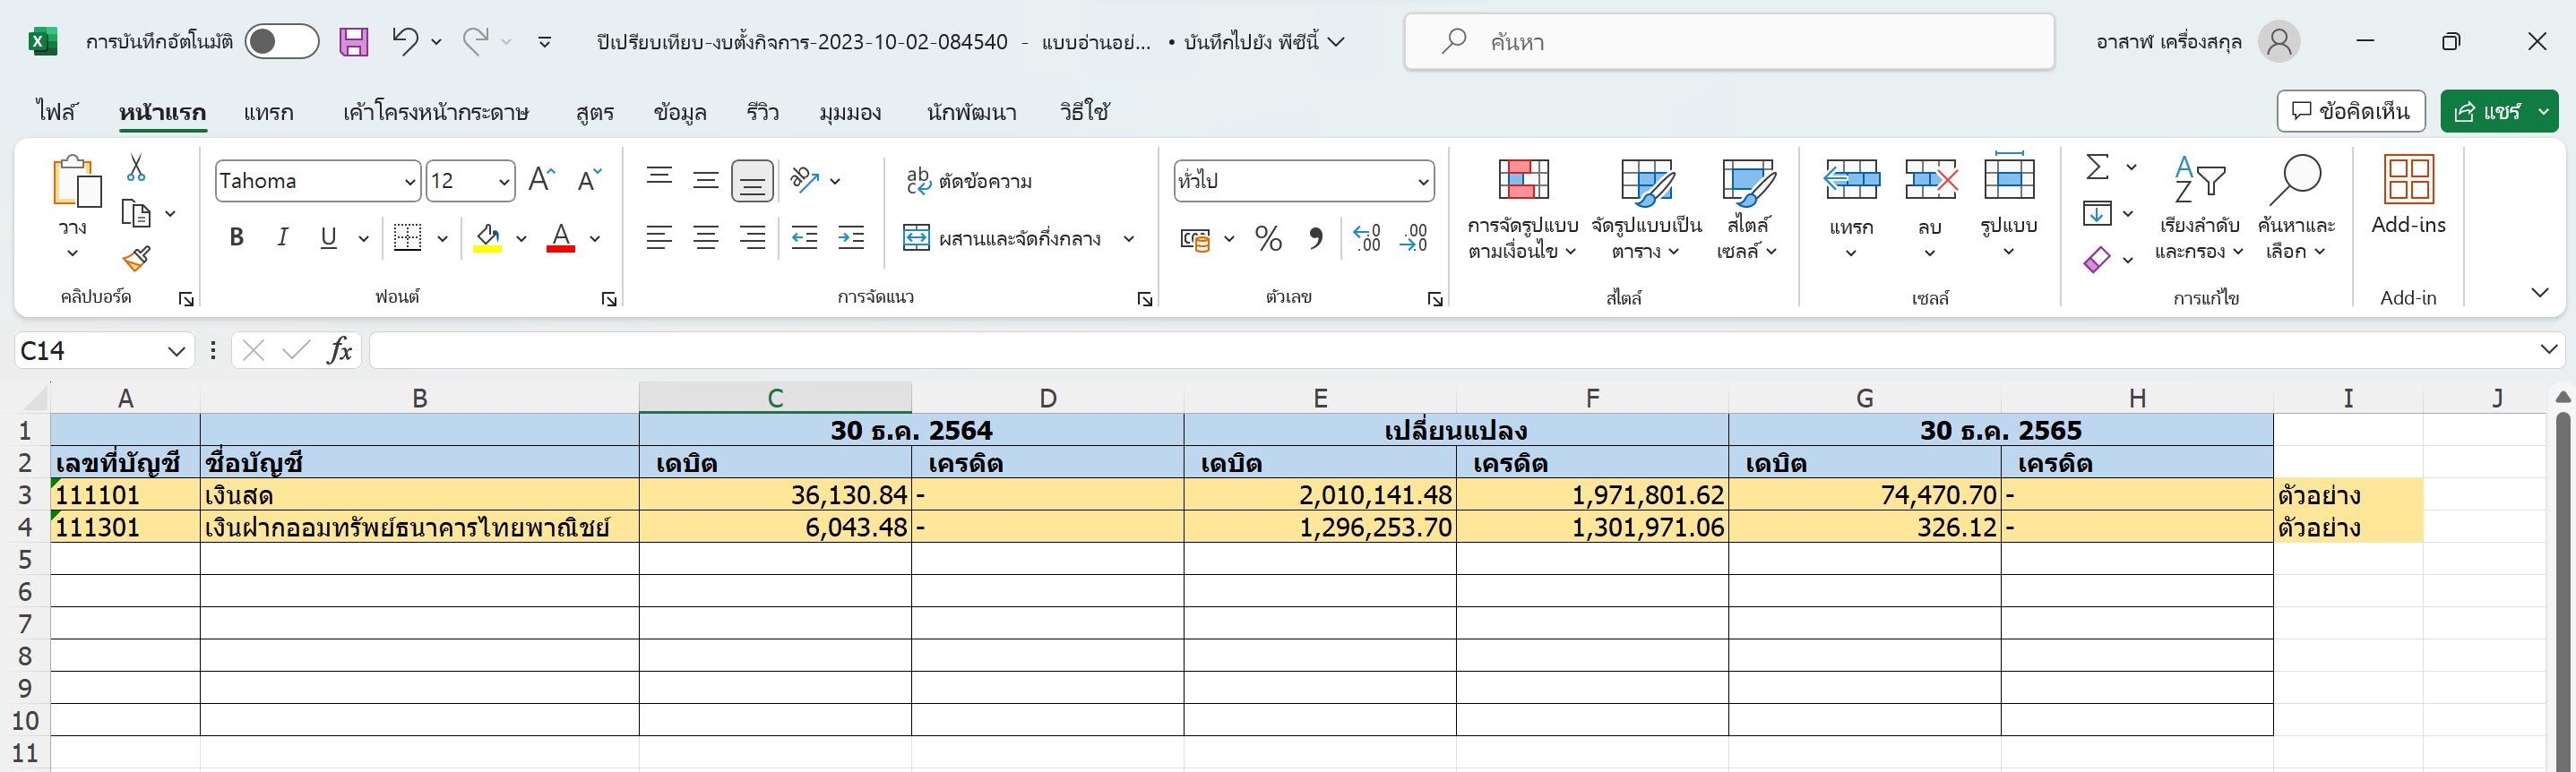This screenshot has width=2576, height=772.
Task: Open the แทรก ribbon tab
Action: [x=268, y=112]
